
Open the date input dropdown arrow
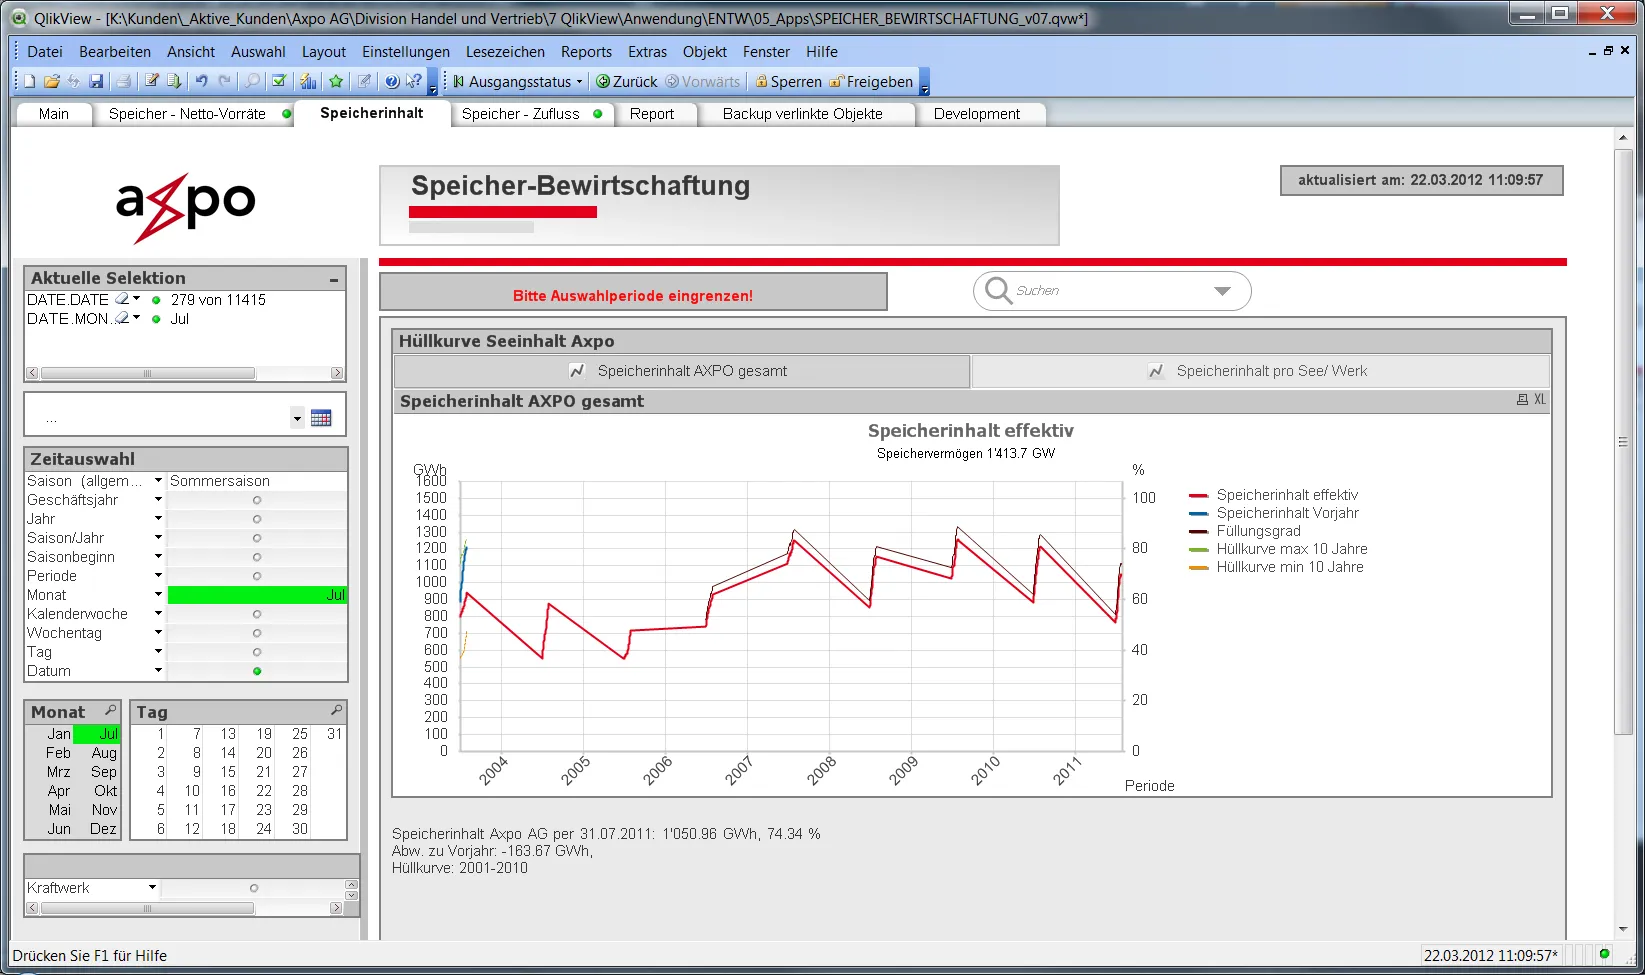tap(297, 418)
